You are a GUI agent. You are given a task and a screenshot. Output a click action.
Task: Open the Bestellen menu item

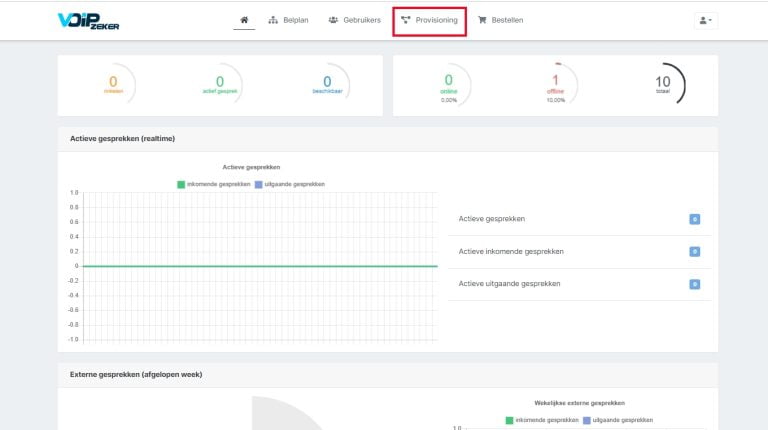(501, 20)
